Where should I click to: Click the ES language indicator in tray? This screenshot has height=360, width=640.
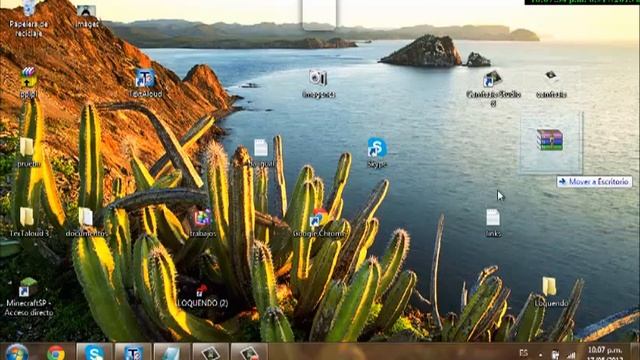(x=524, y=353)
